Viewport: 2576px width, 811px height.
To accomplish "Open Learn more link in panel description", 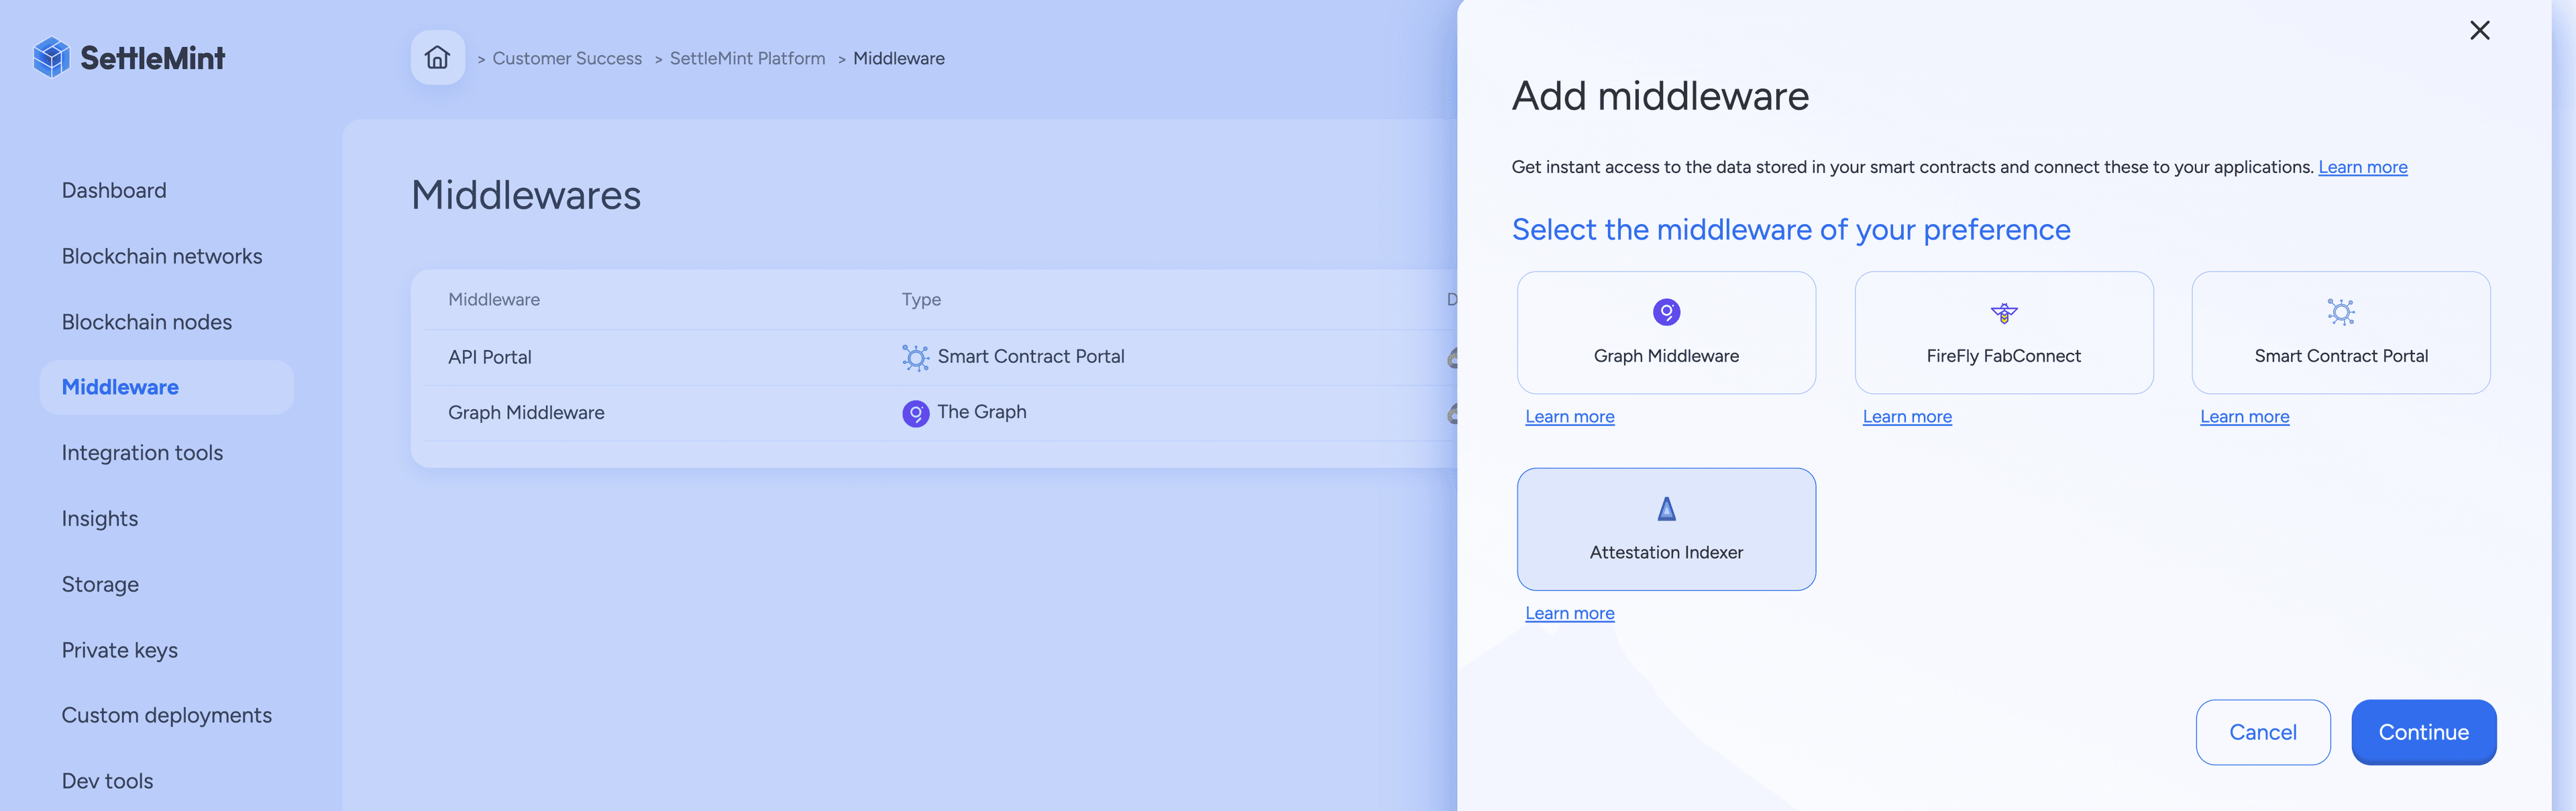I will 2362,167.
